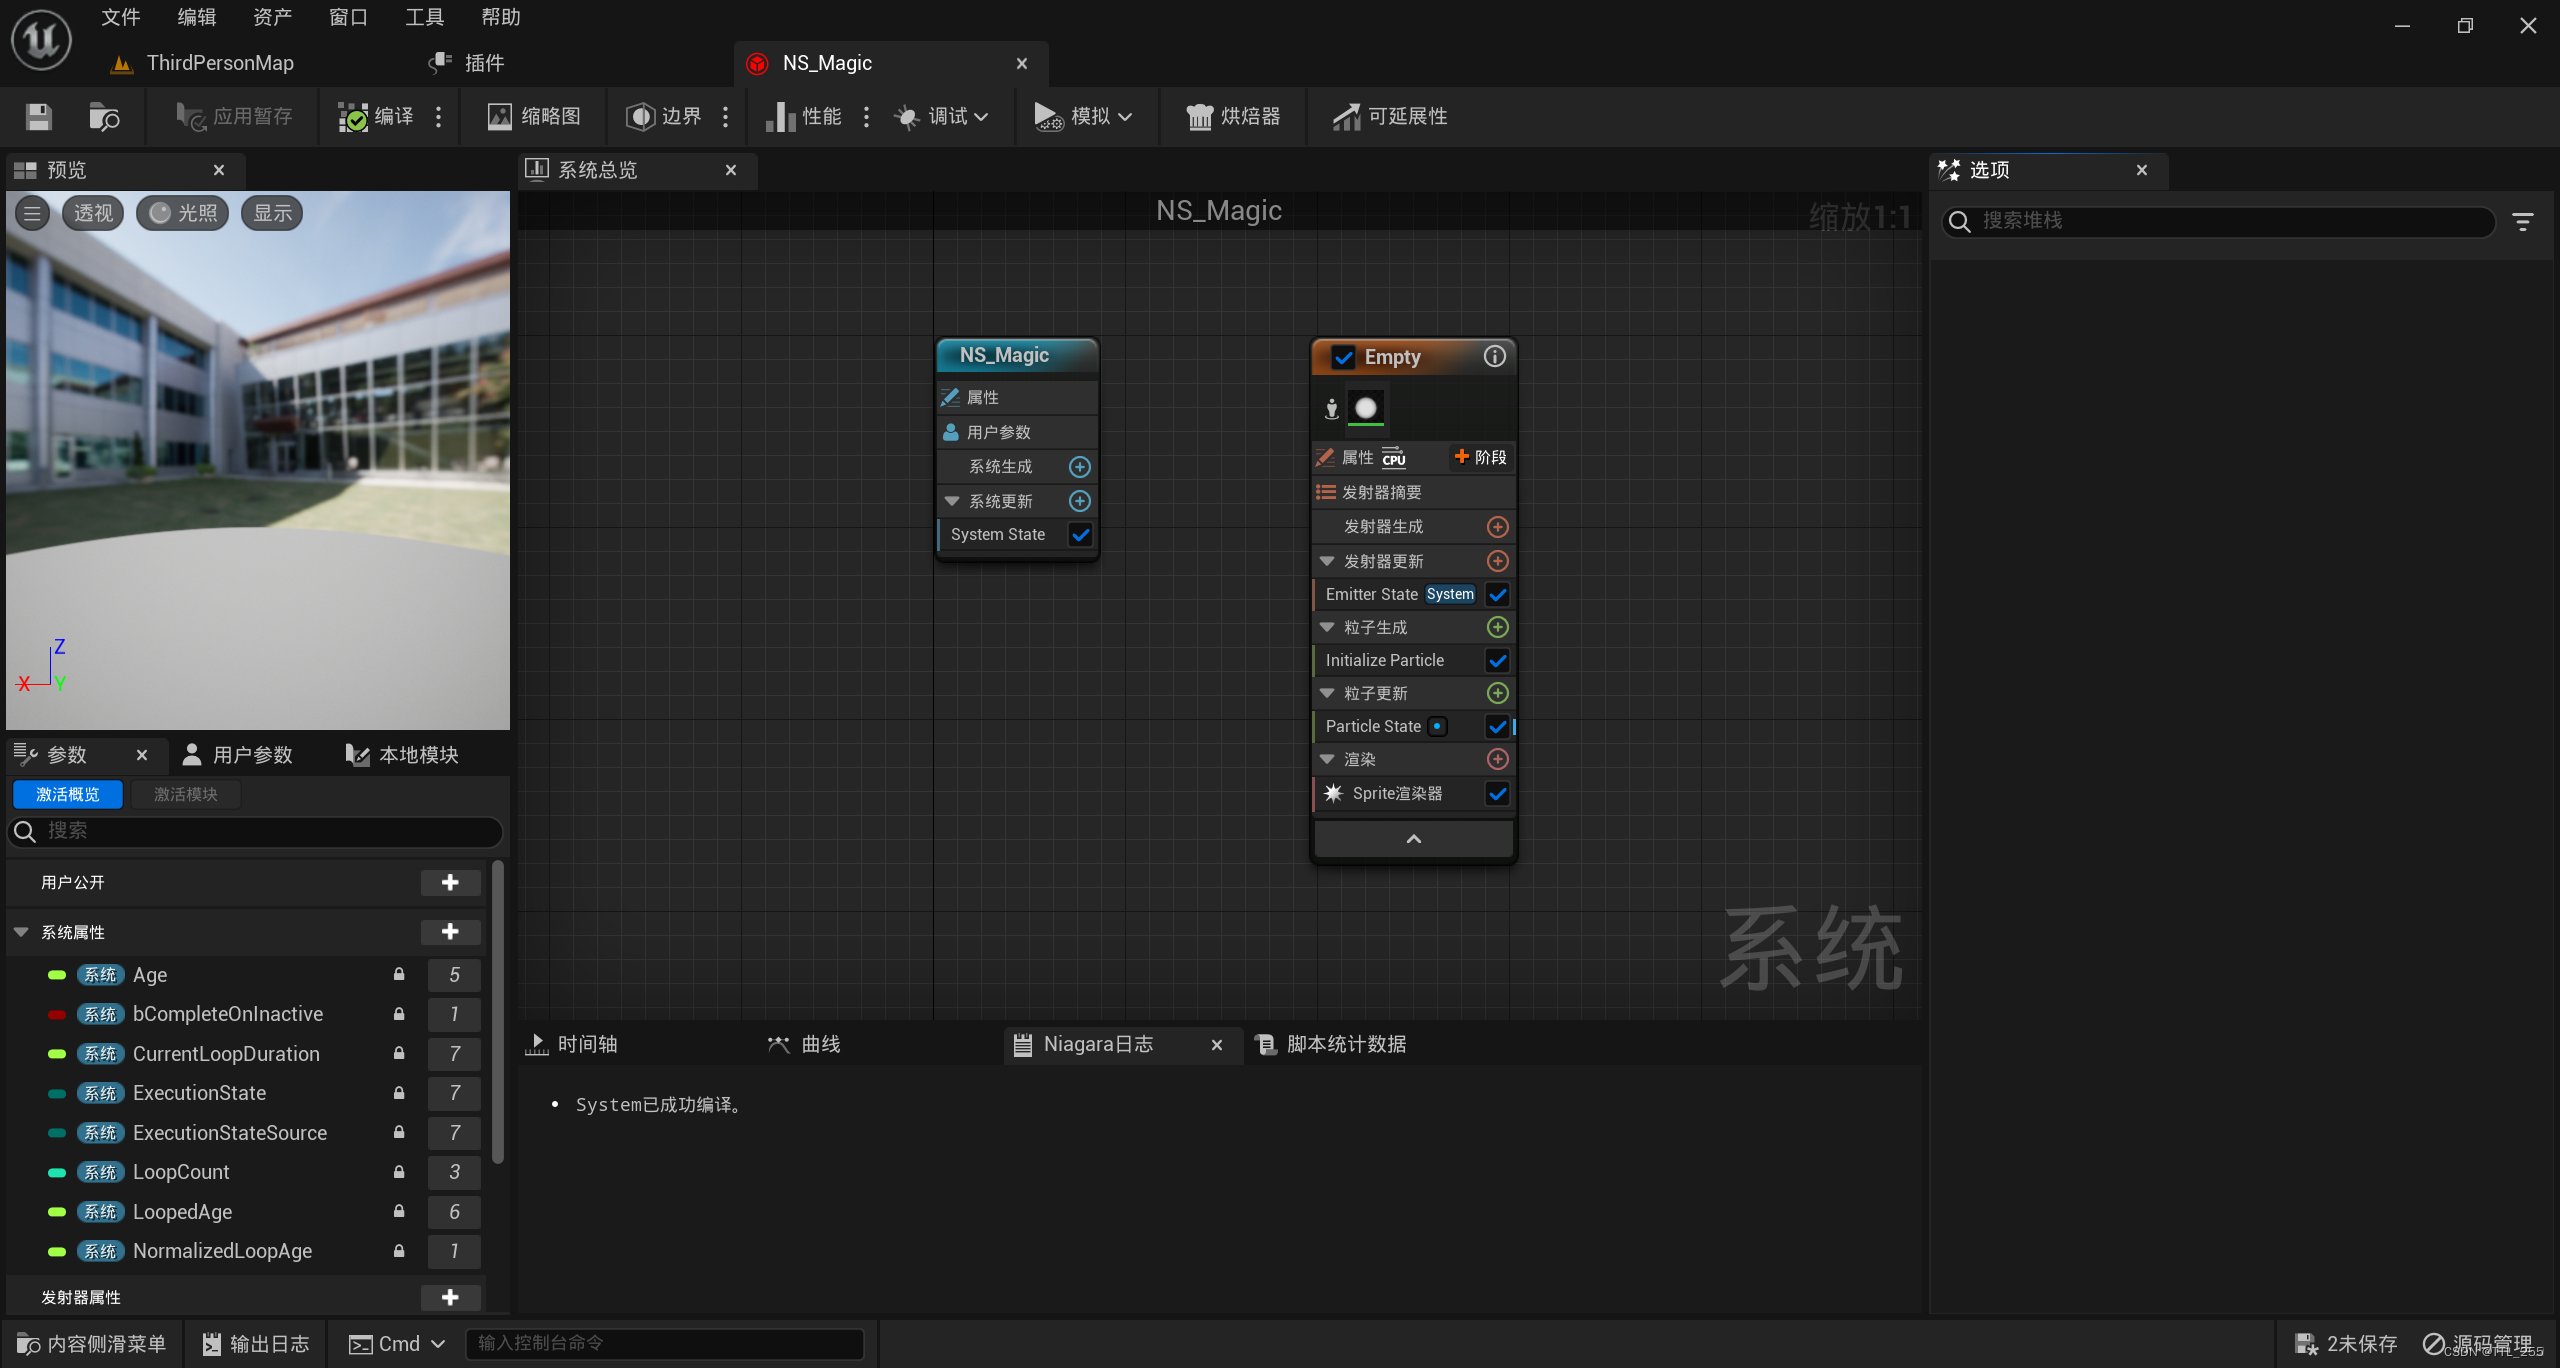Add a 渲染 renderer plus icon
The image size is (2560, 1368).
point(1497,760)
